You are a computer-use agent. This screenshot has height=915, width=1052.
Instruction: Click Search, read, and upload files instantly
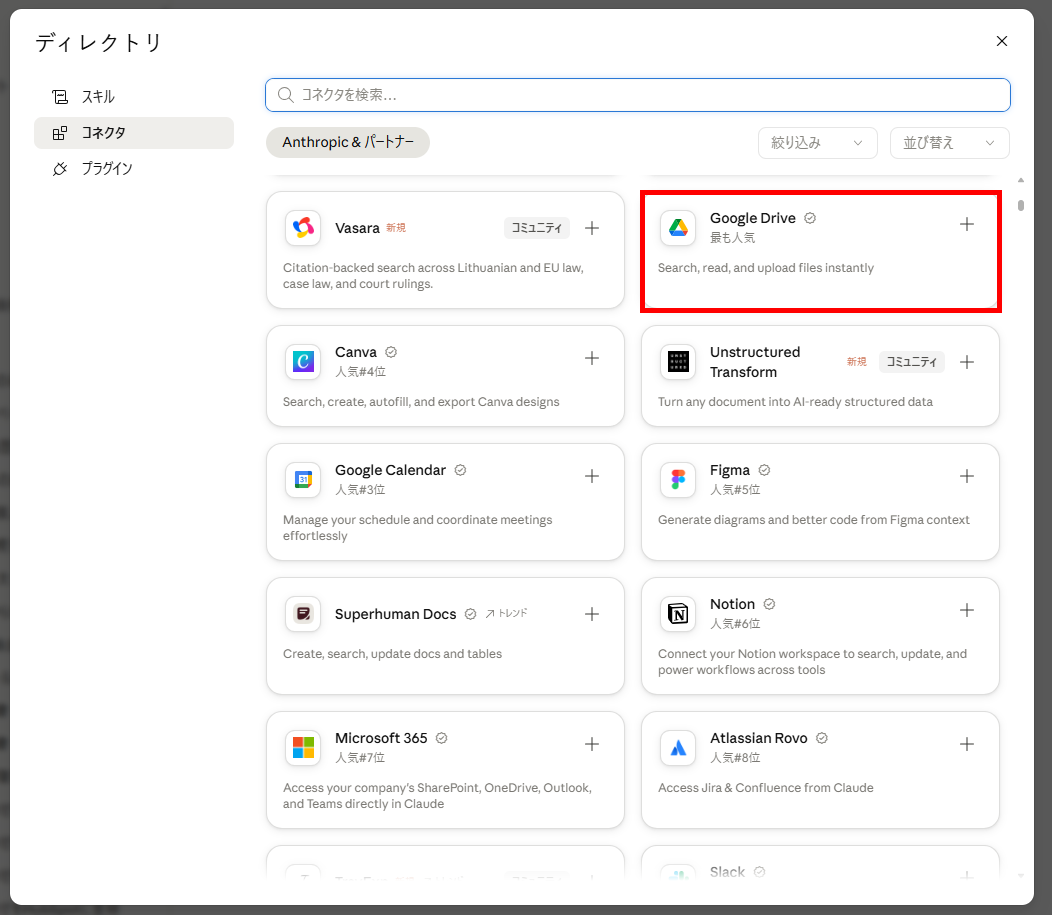coord(766,268)
